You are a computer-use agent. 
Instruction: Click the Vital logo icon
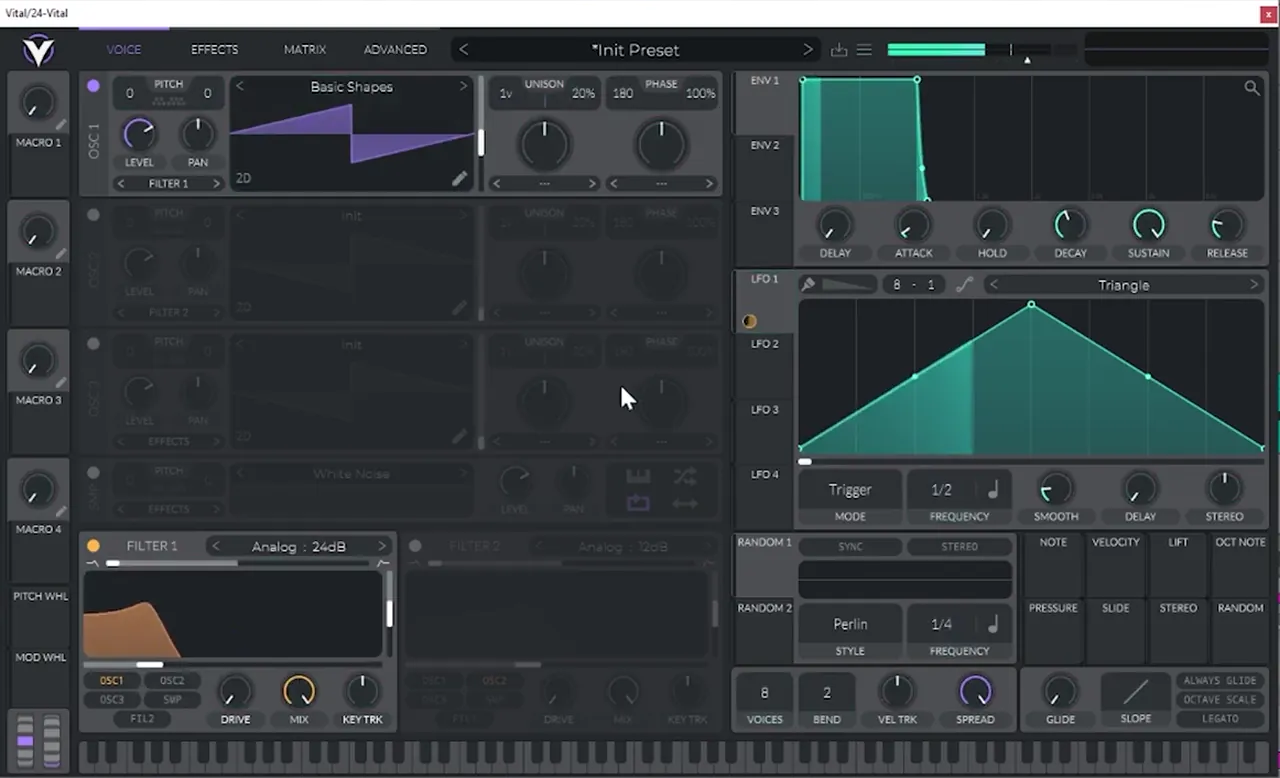click(x=40, y=50)
